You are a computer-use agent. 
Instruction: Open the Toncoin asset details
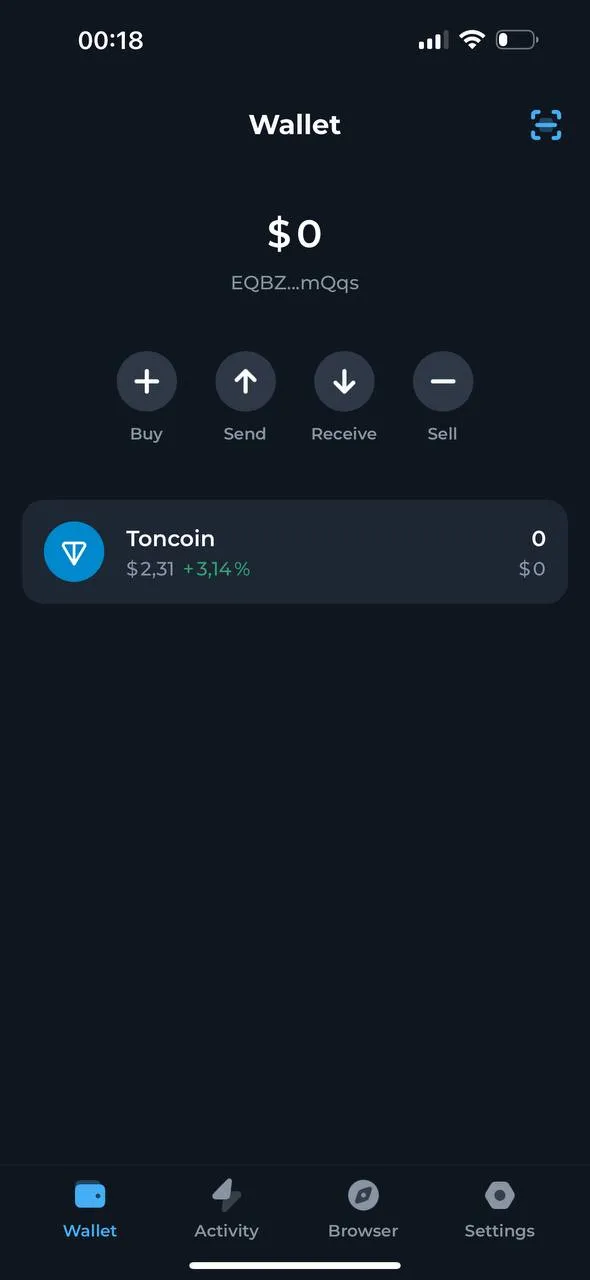[x=295, y=551]
